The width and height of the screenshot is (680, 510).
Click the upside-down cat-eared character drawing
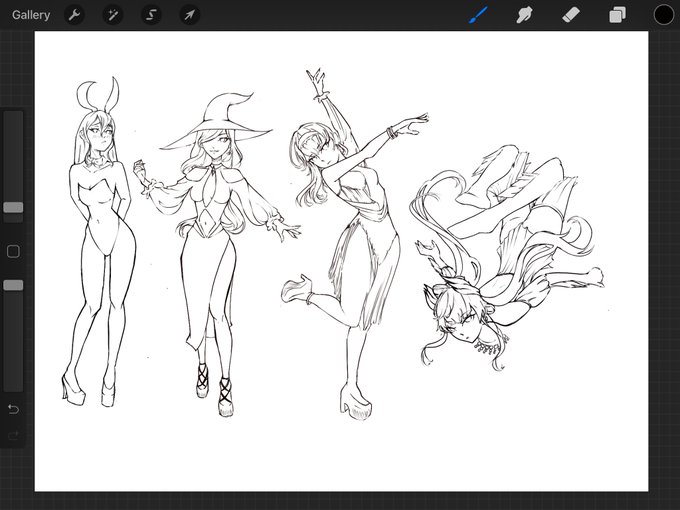tap(506, 258)
